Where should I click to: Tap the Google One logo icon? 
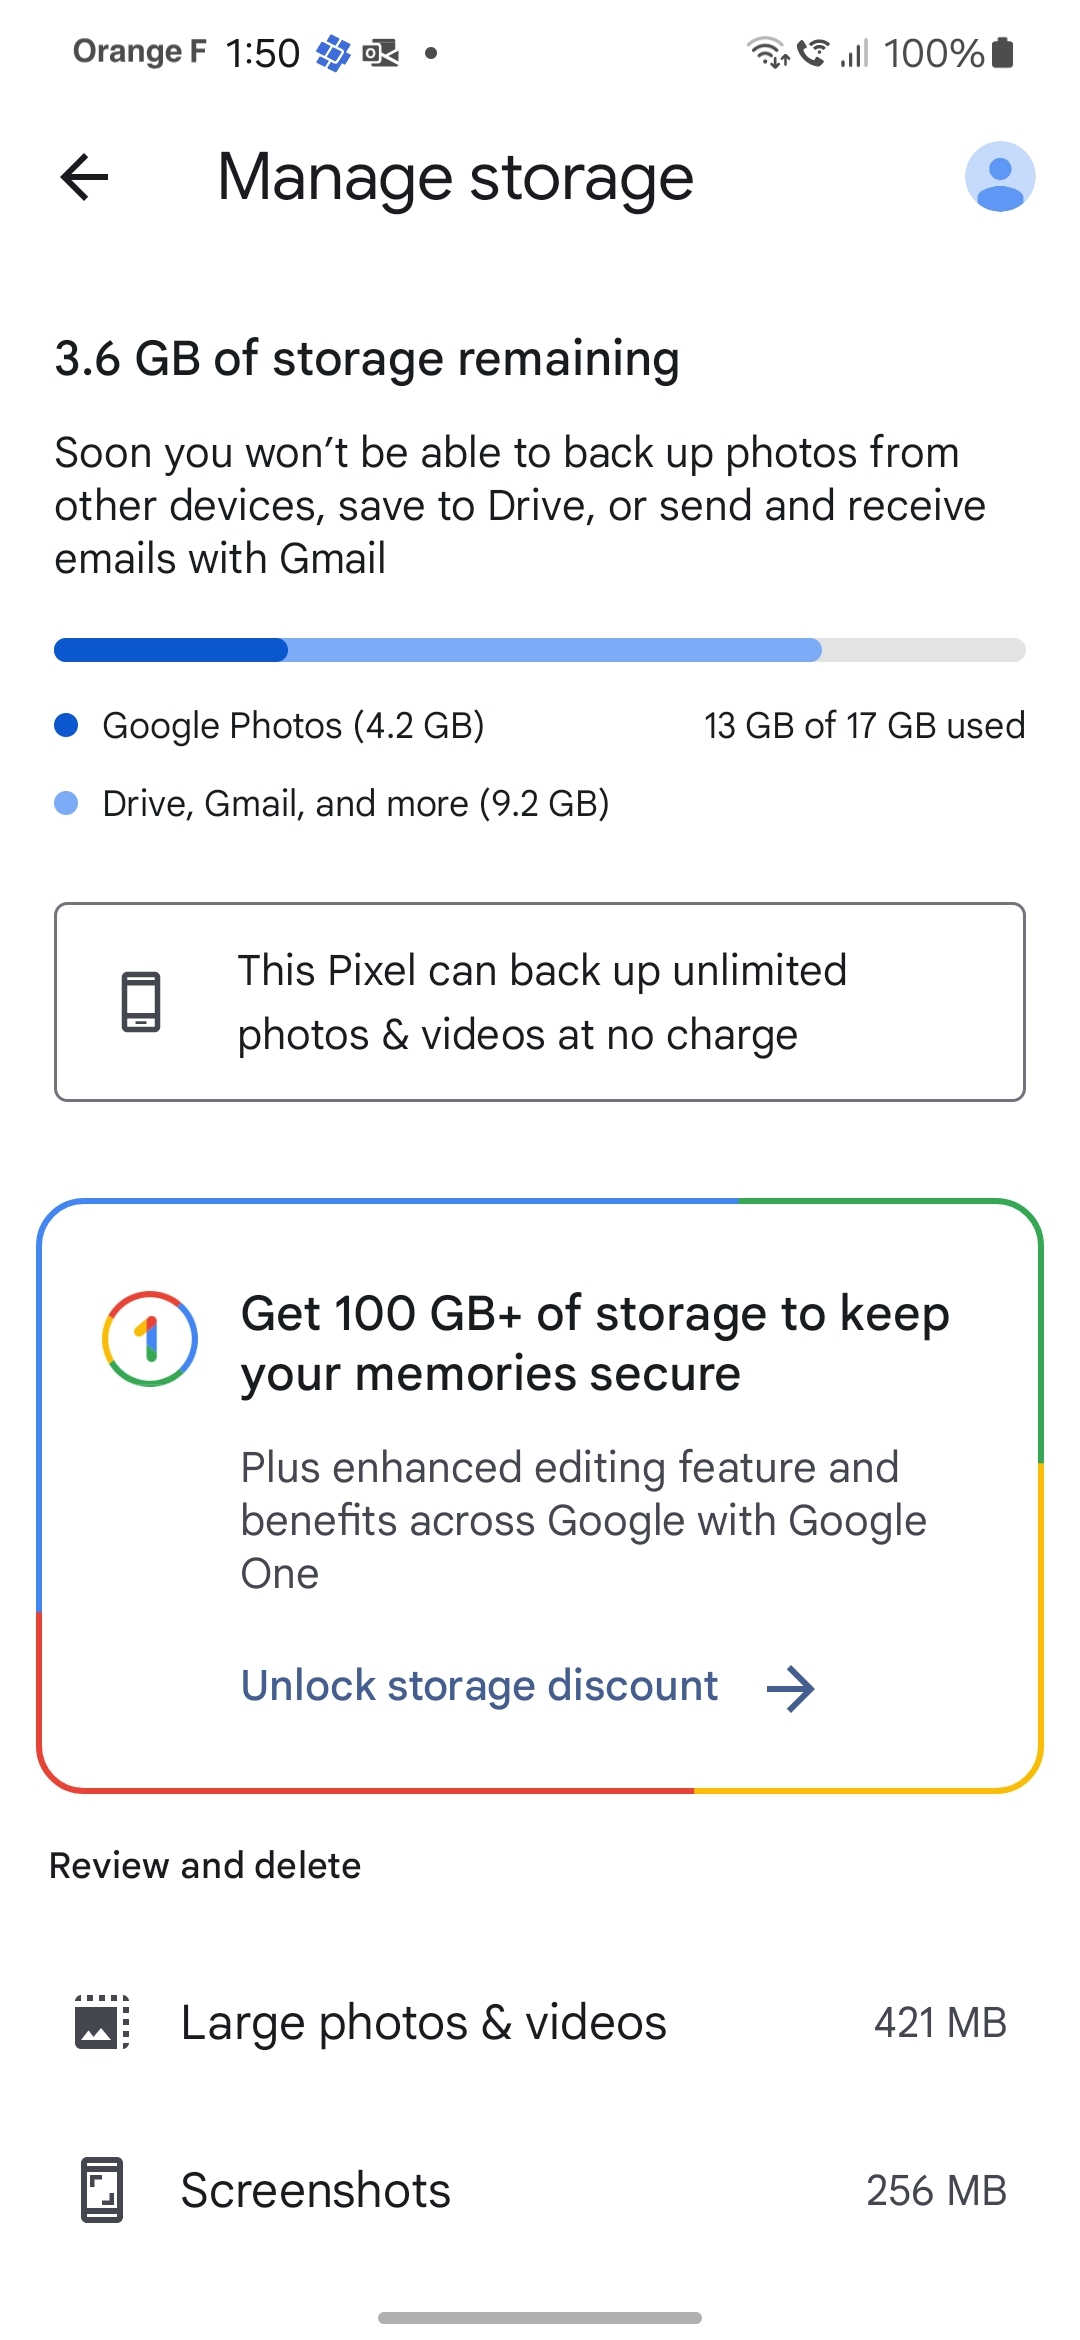(150, 1339)
